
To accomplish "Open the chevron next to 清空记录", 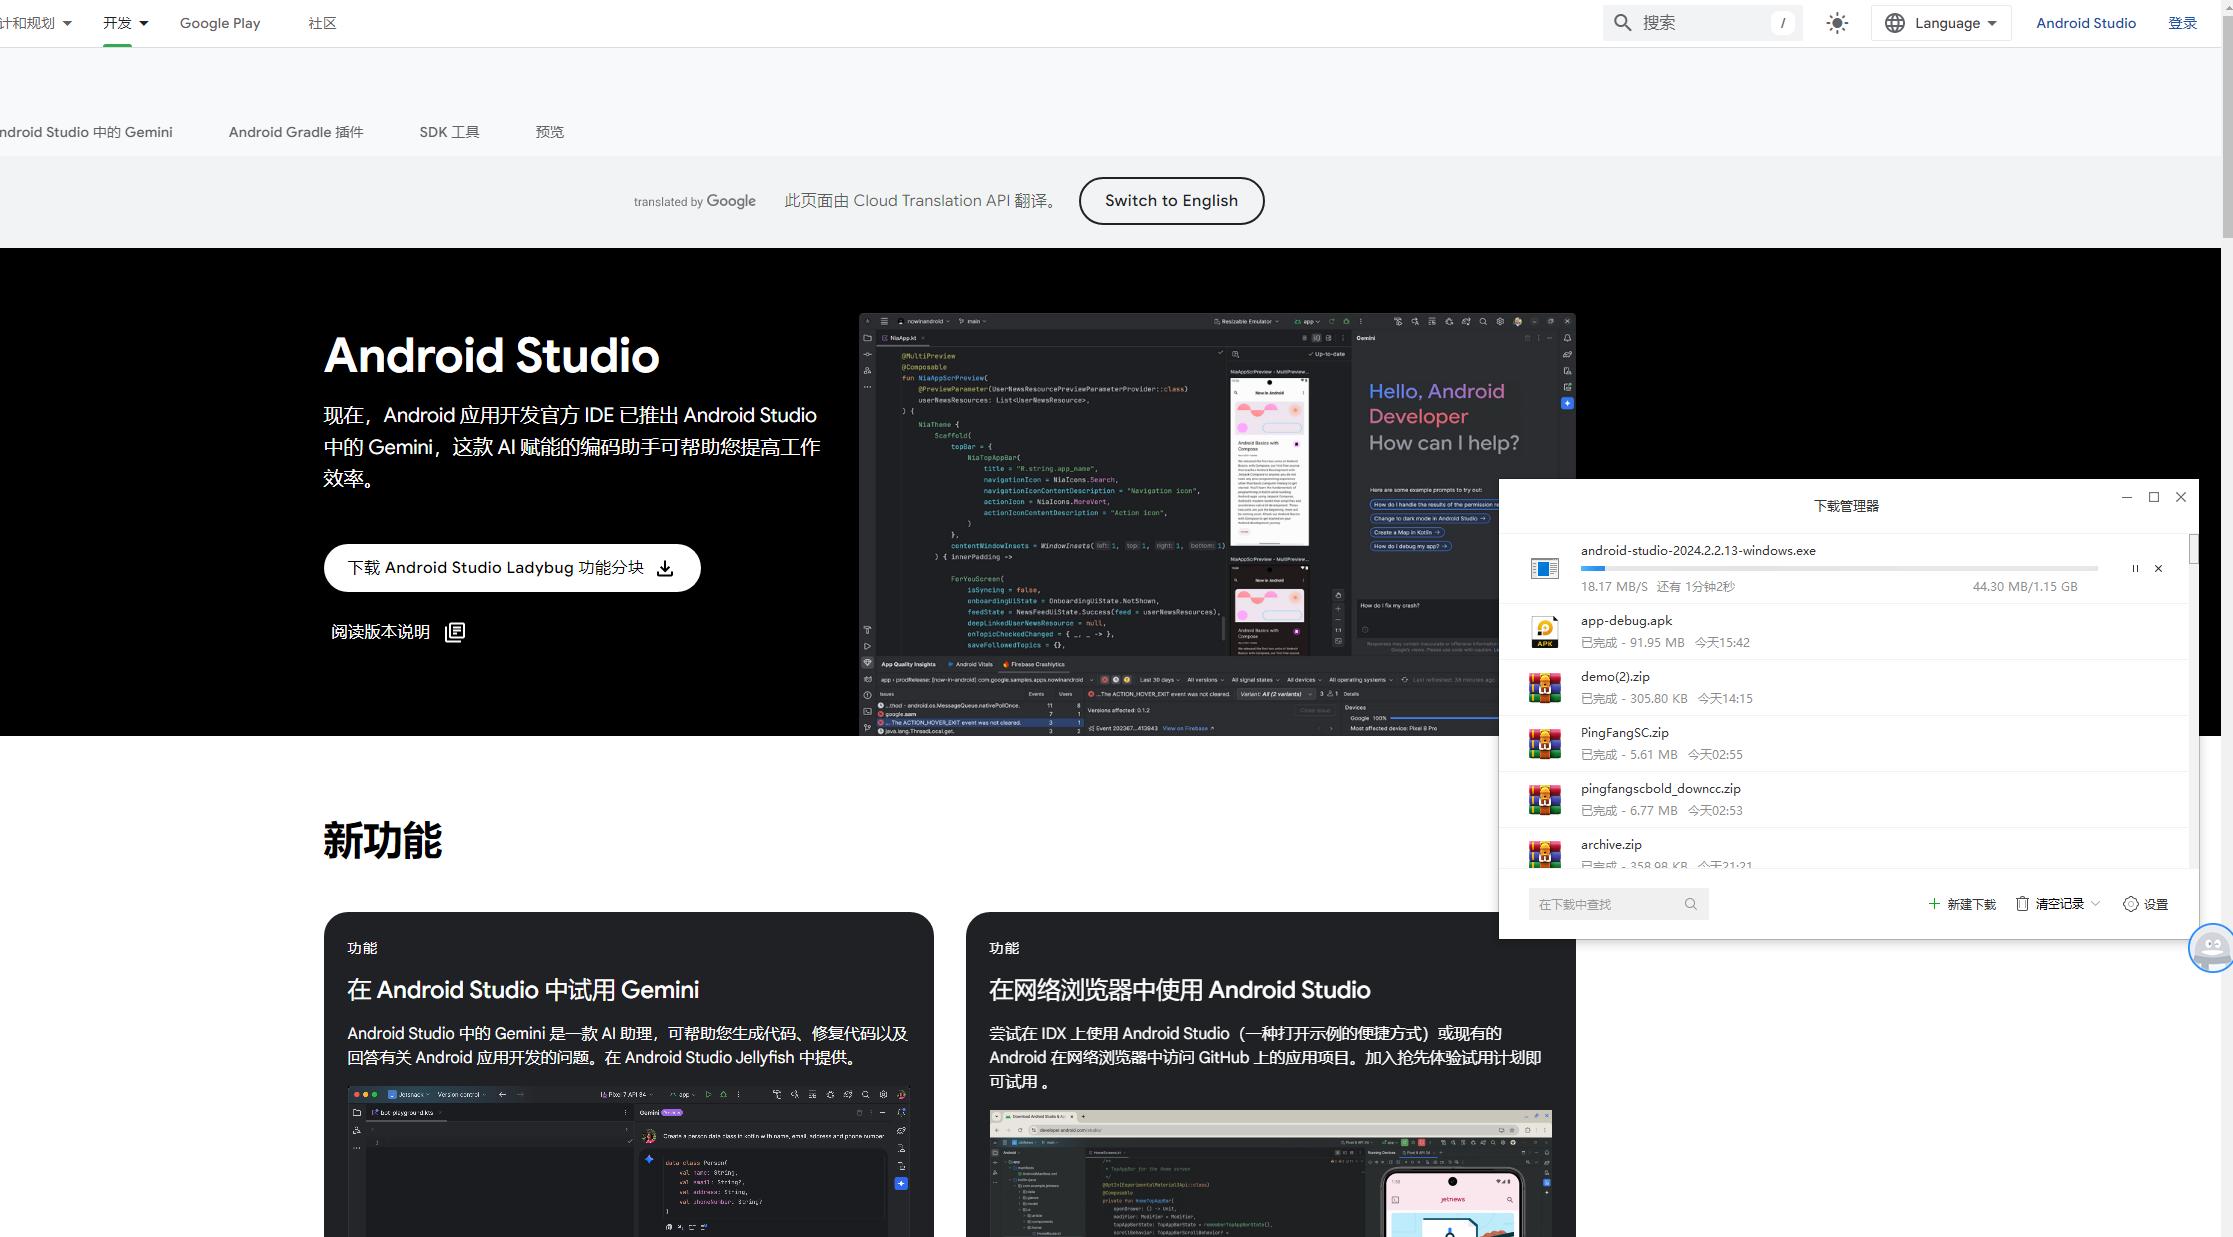I will tap(2097, 903).
